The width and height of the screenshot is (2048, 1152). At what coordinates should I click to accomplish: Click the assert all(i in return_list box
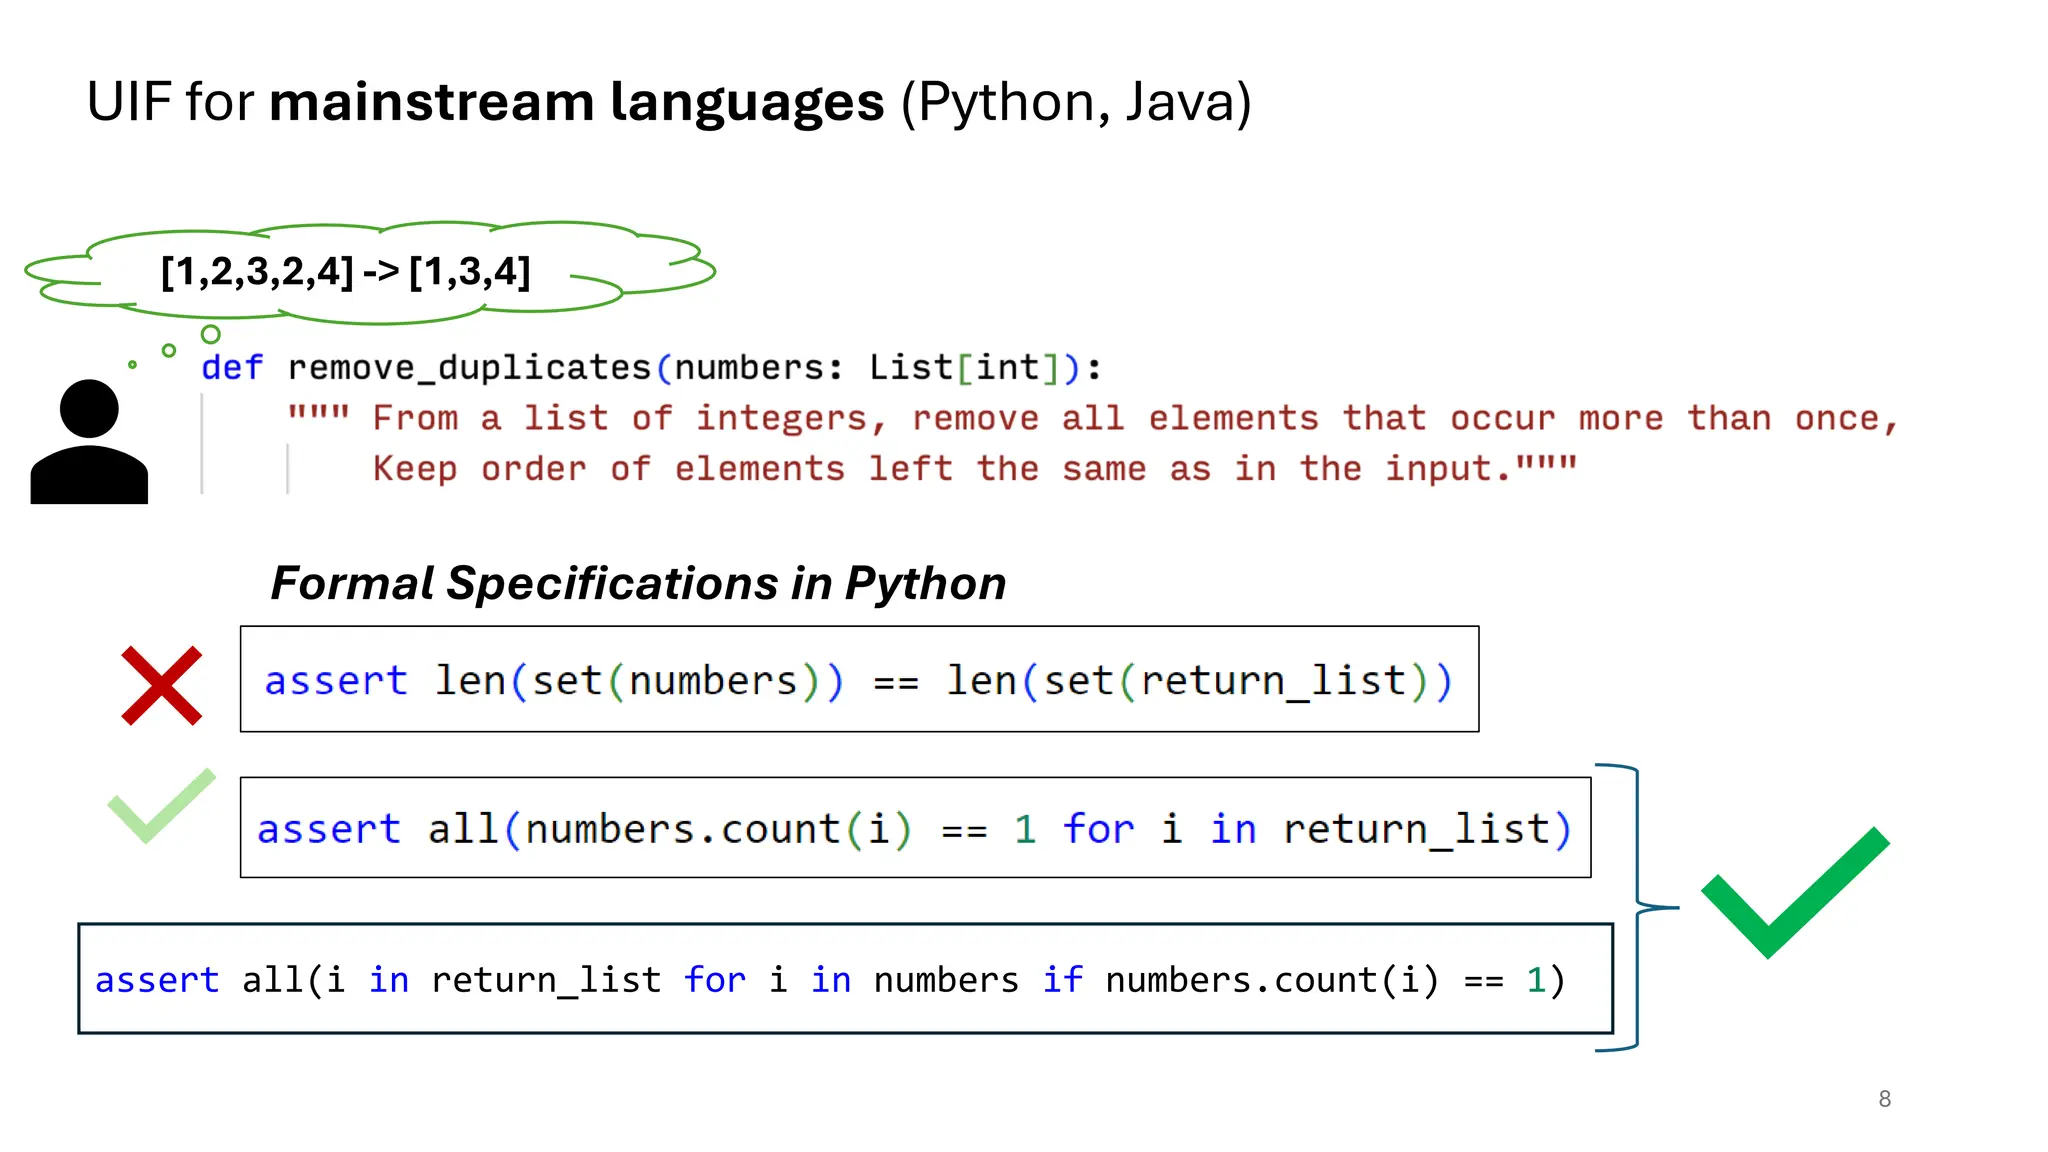click(x=845, y=978)
